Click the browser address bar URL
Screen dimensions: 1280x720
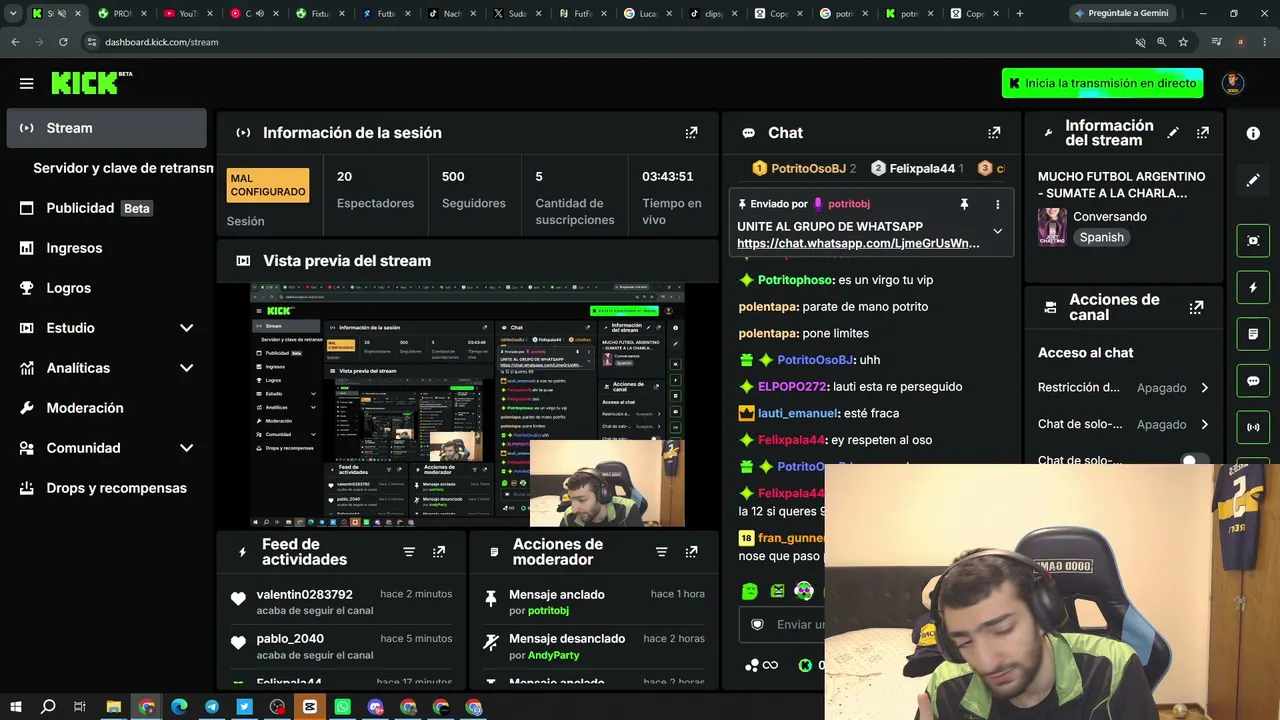tap(161, 42)
